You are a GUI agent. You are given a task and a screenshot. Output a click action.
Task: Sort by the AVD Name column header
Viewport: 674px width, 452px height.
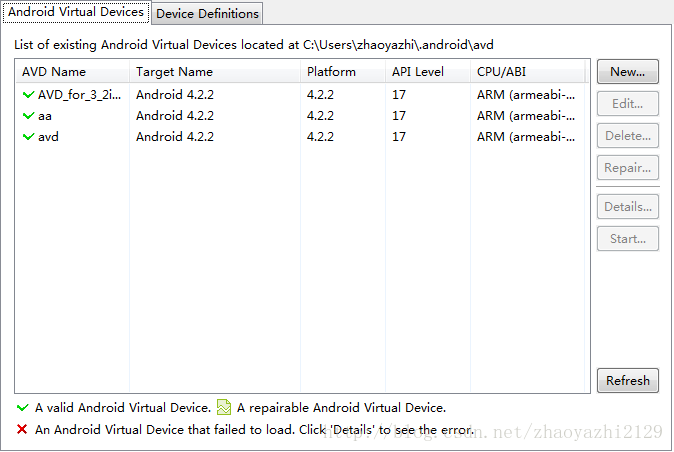(x=72, y=71)
